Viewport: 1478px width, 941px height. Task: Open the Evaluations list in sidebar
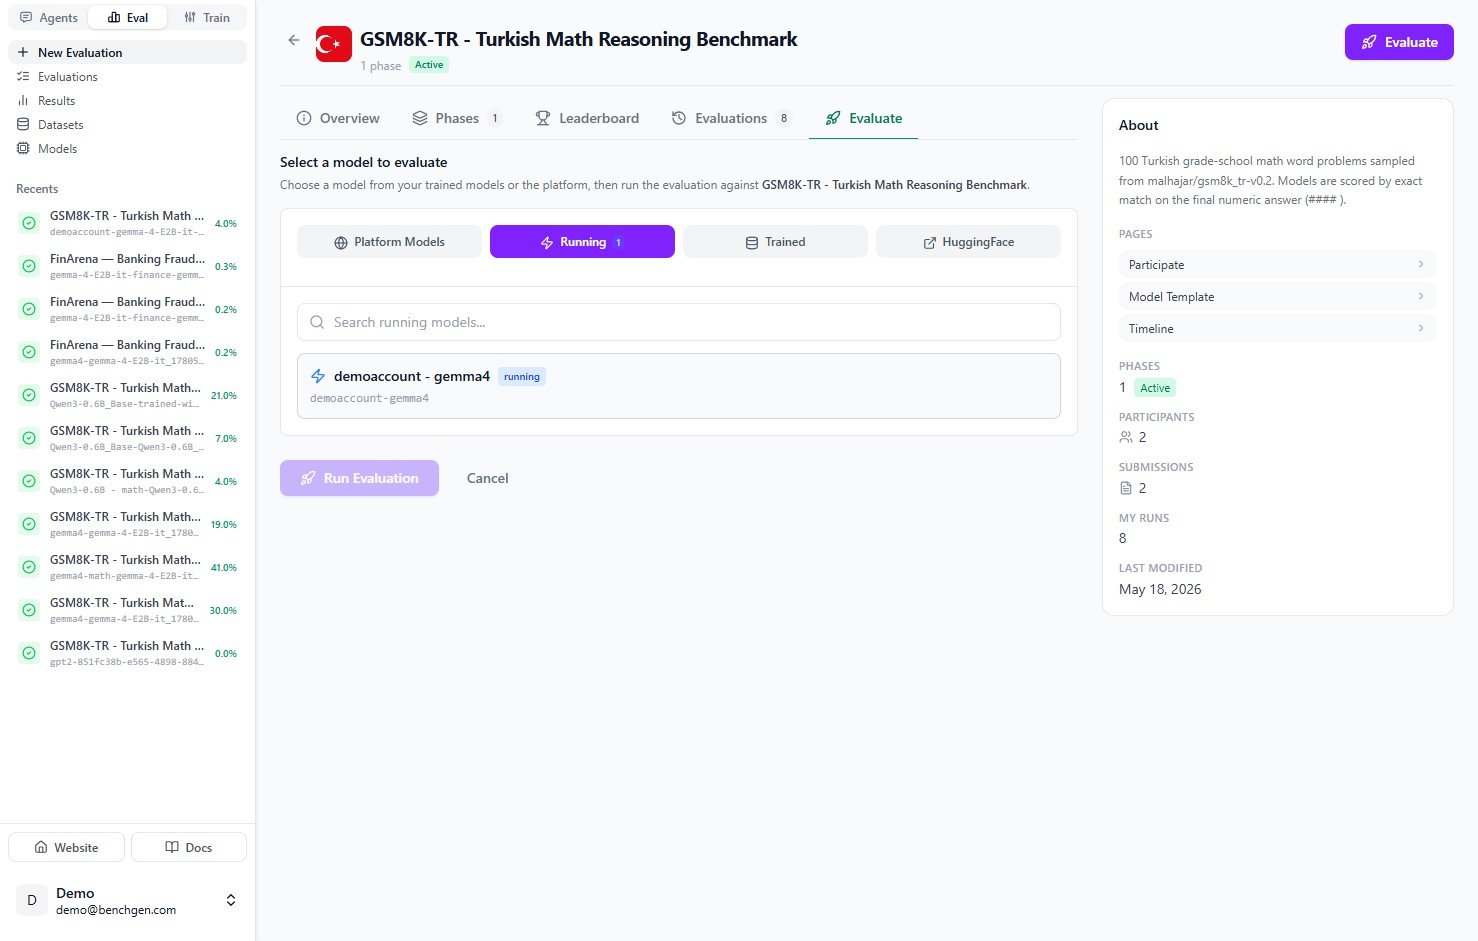pos(127,76)
